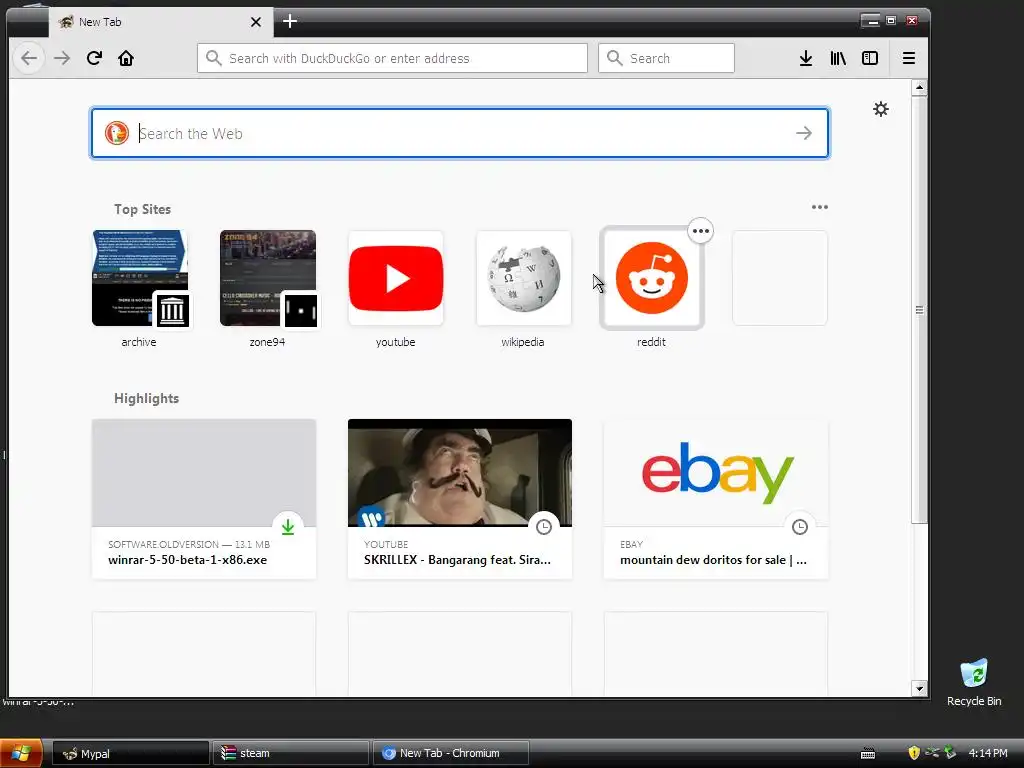Click the history clock on ebay card
Screen dimensions: 1024x768
800,527
